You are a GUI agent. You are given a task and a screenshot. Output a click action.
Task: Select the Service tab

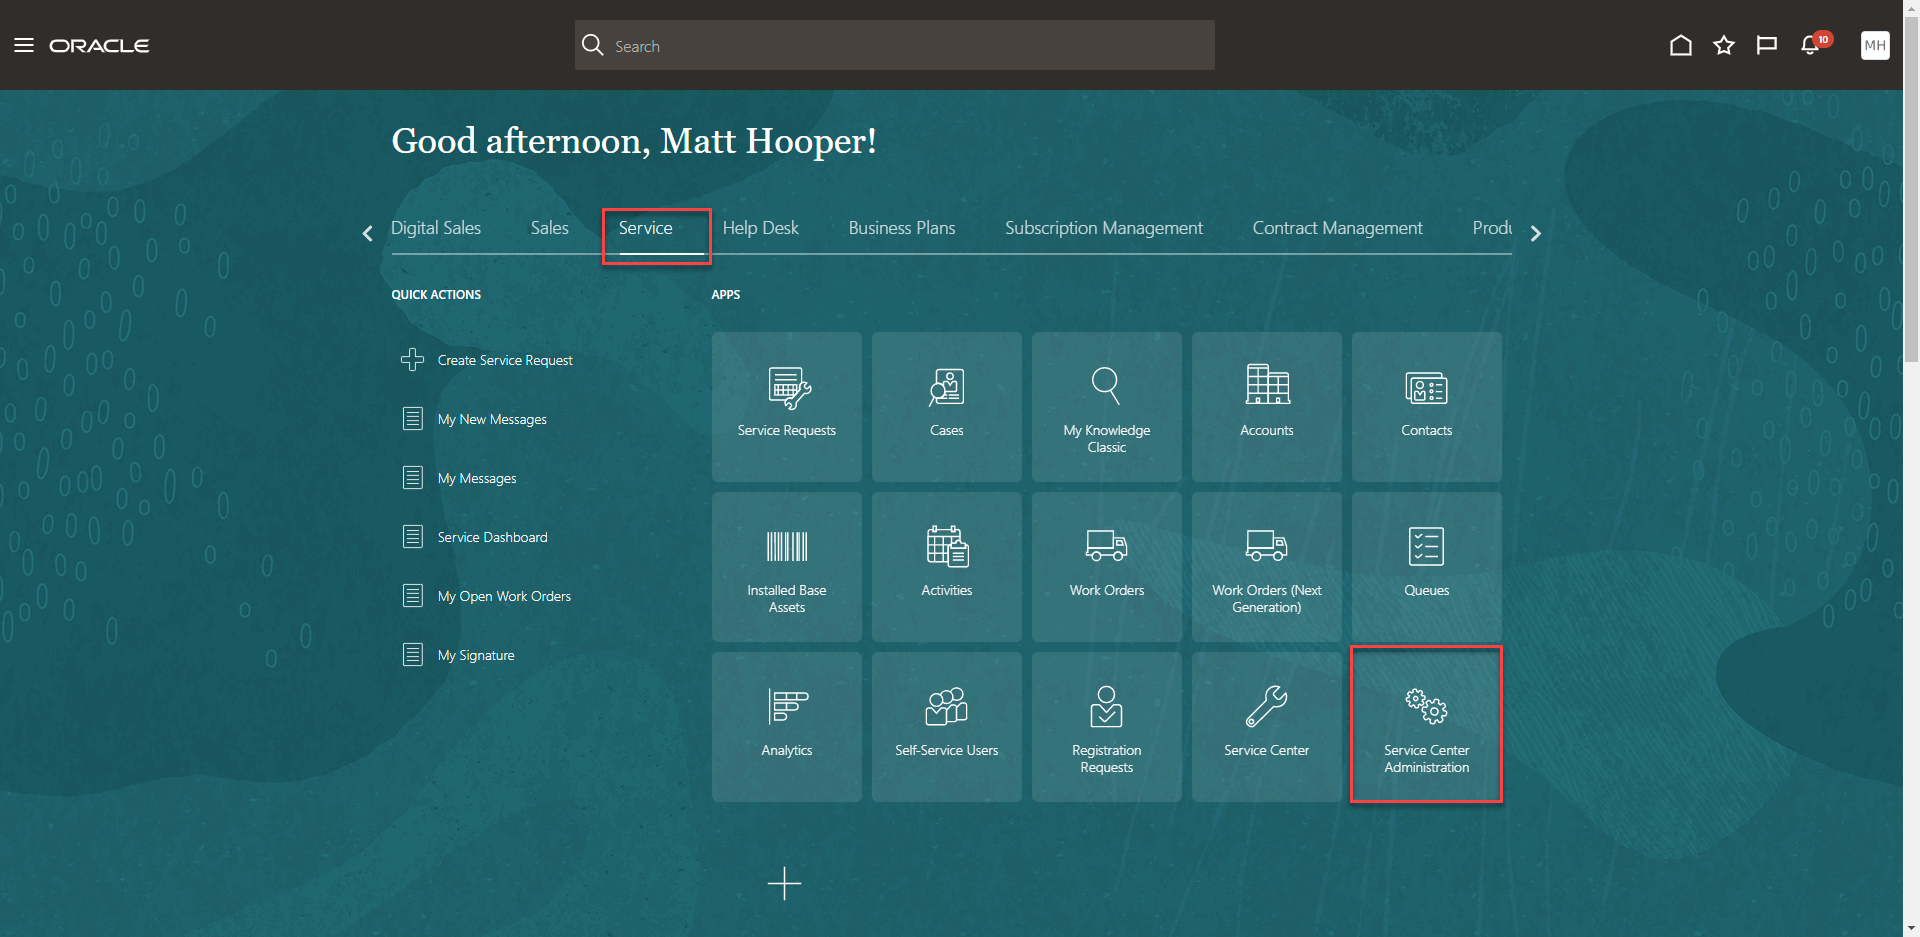point(646,228)
